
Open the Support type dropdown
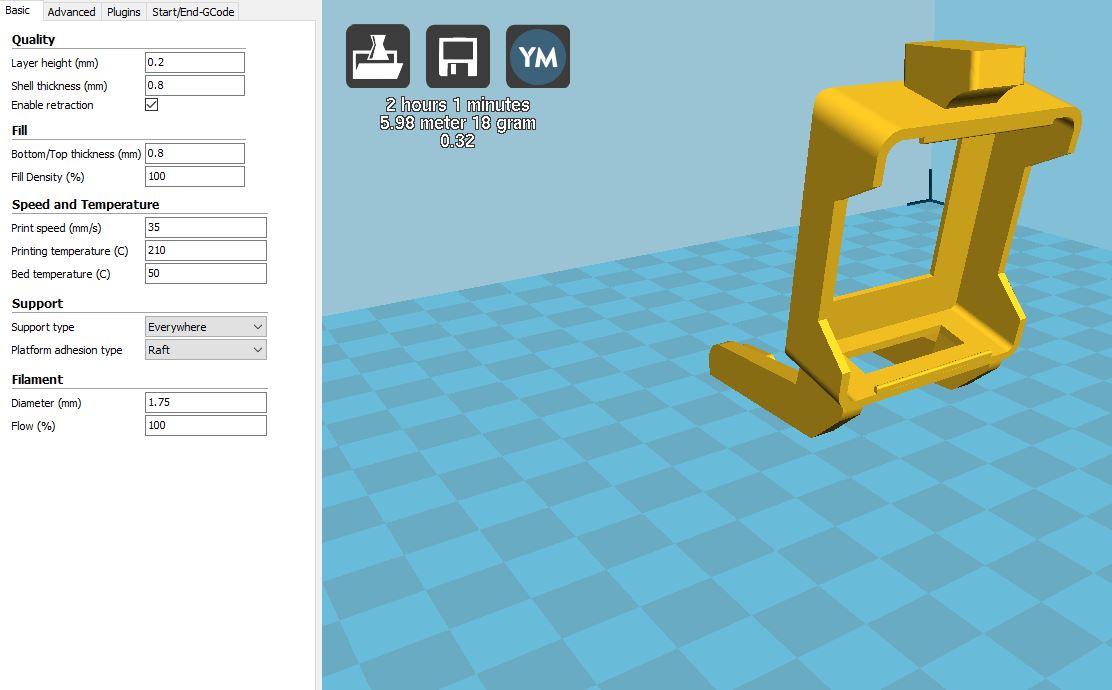pyautogui.click(x=206, y=327)
